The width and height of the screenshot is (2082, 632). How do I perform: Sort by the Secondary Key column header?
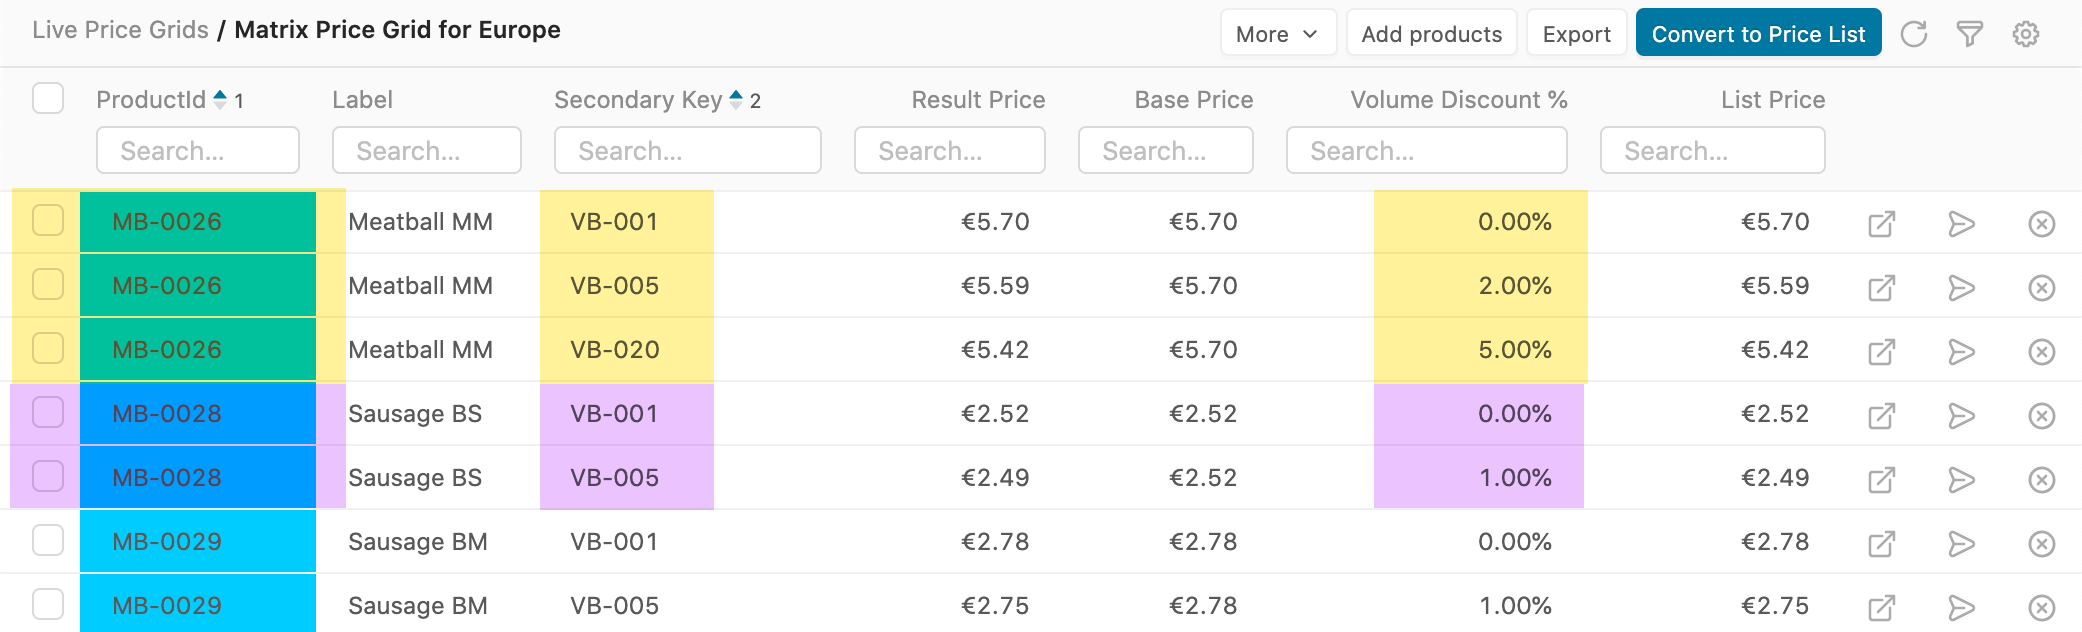[638, 100]
